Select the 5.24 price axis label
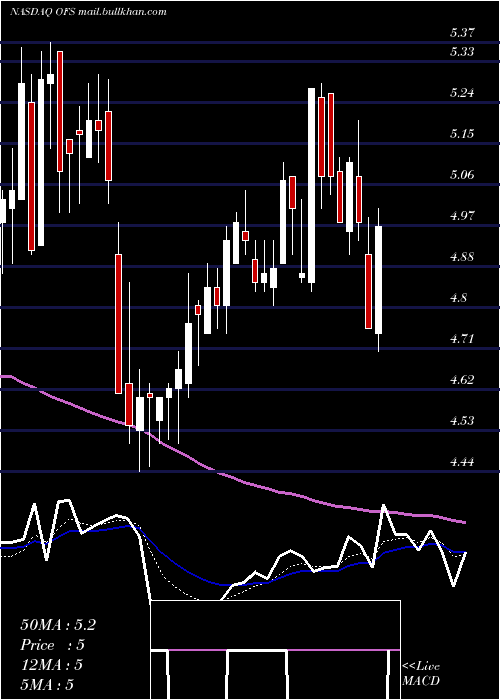The image size is (500, 700). [462, 93]
